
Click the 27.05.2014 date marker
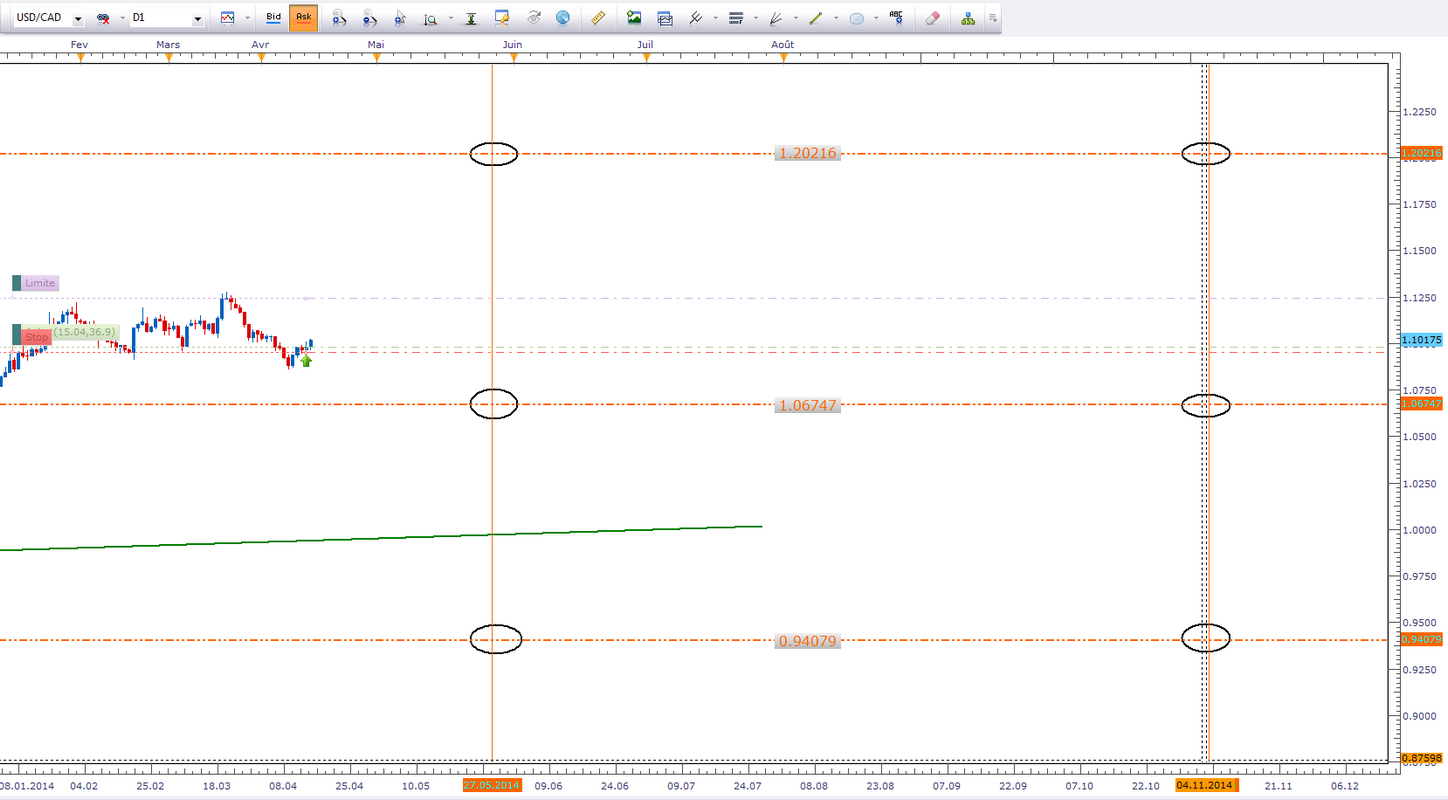click(492, 786)
